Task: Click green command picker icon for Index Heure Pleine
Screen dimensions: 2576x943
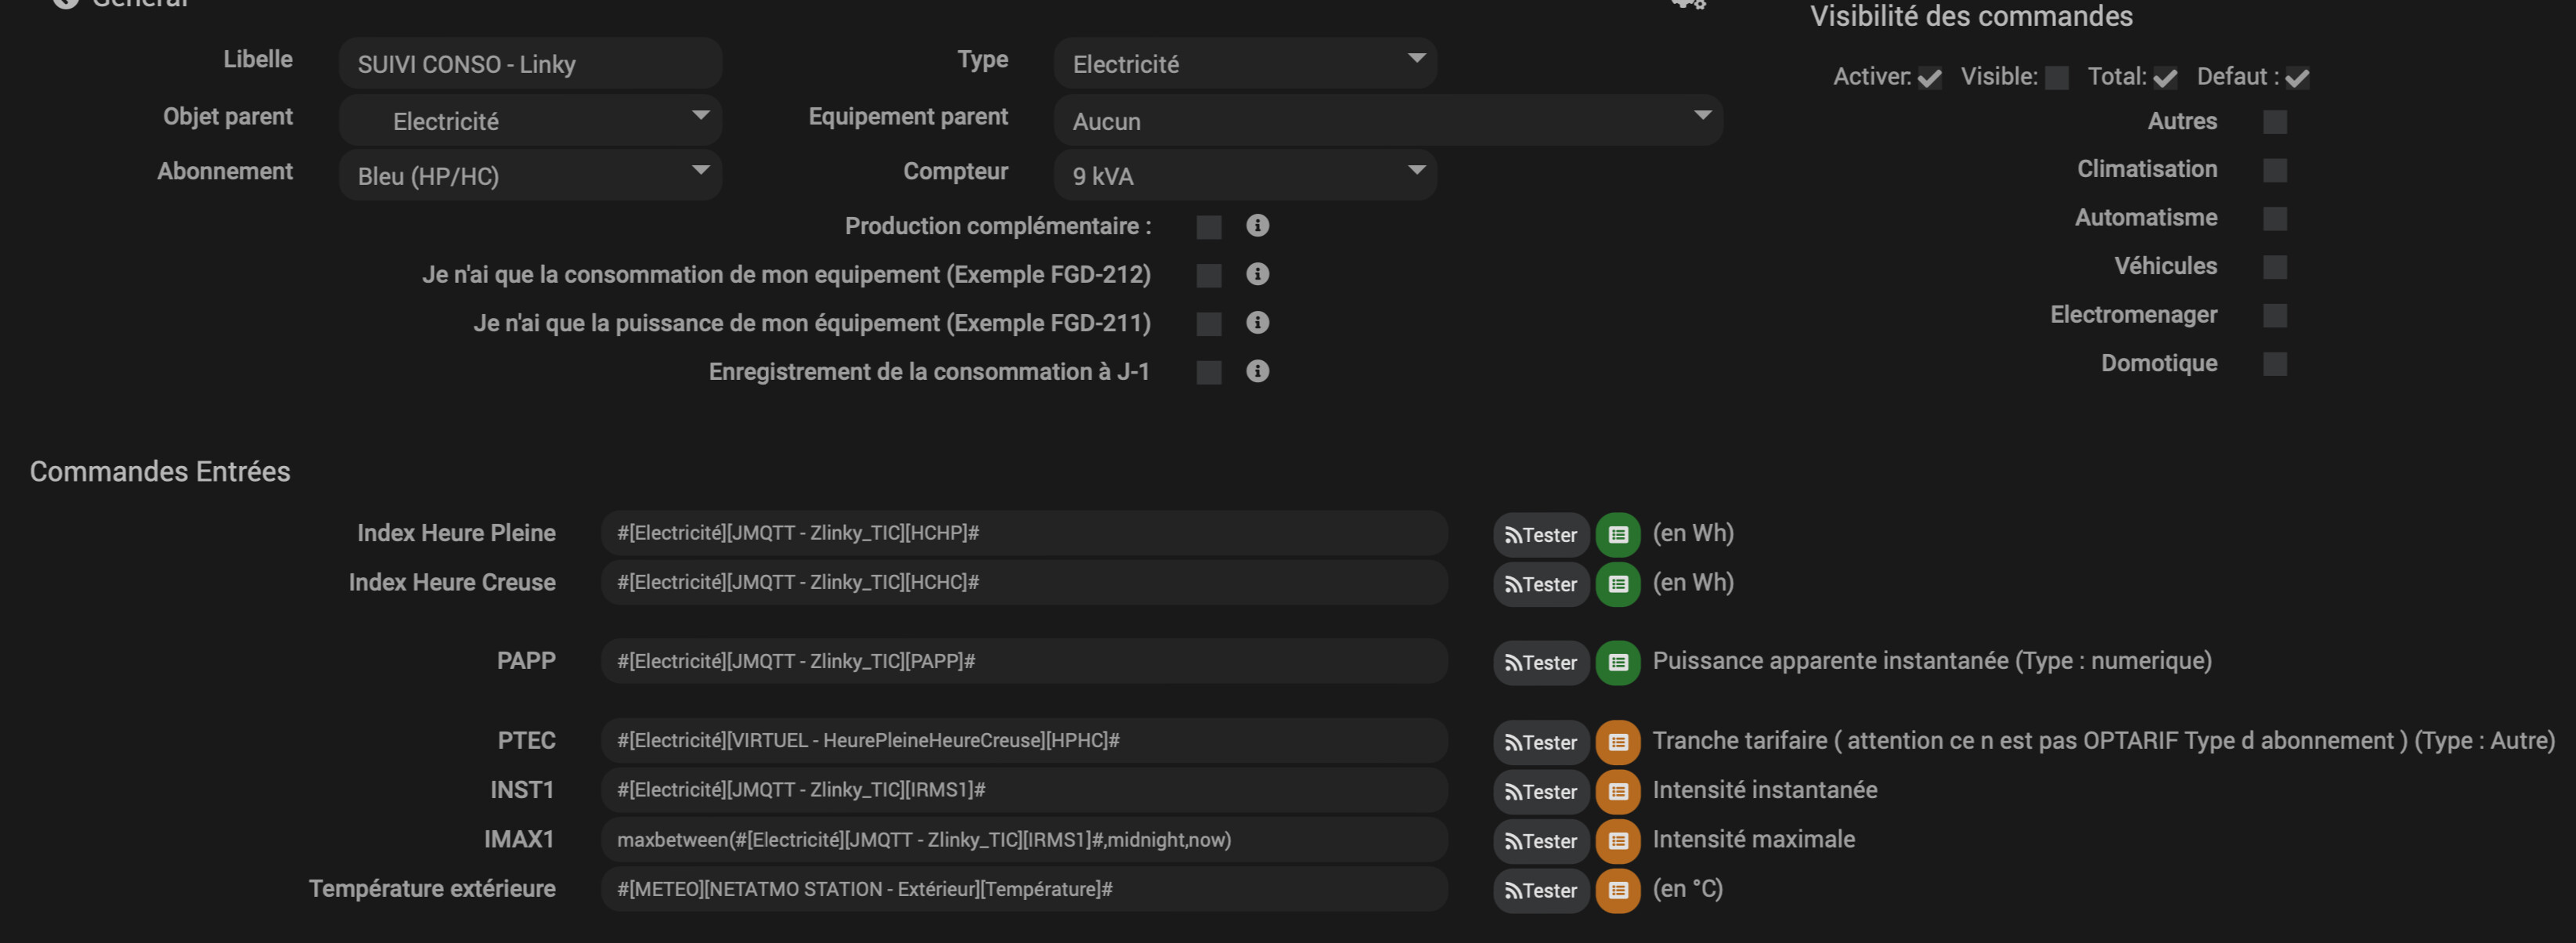Action: coord(1617,535)
